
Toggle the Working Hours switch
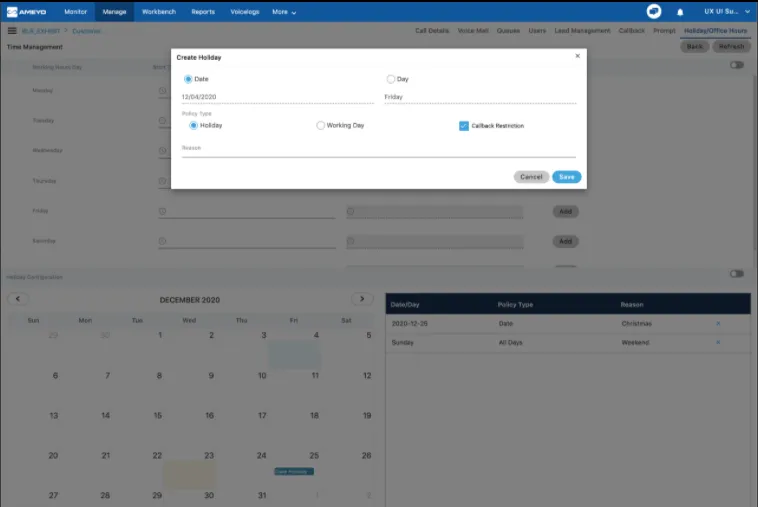tap(737, 65)
